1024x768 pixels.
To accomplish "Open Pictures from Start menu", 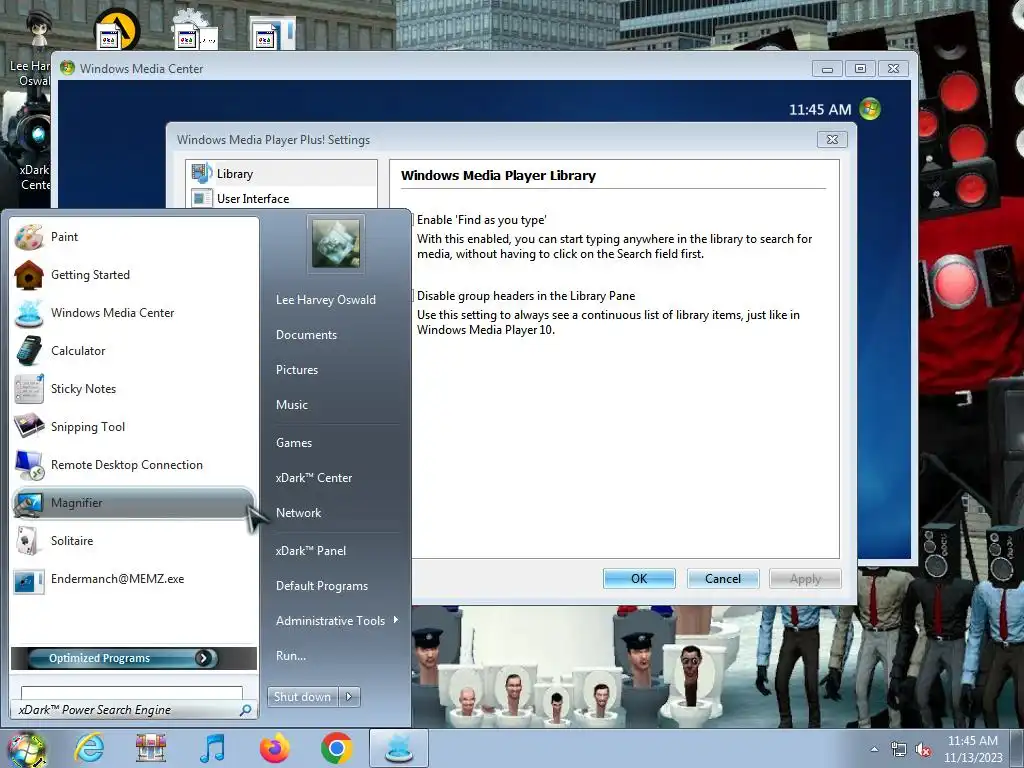I will pos(297,370).
